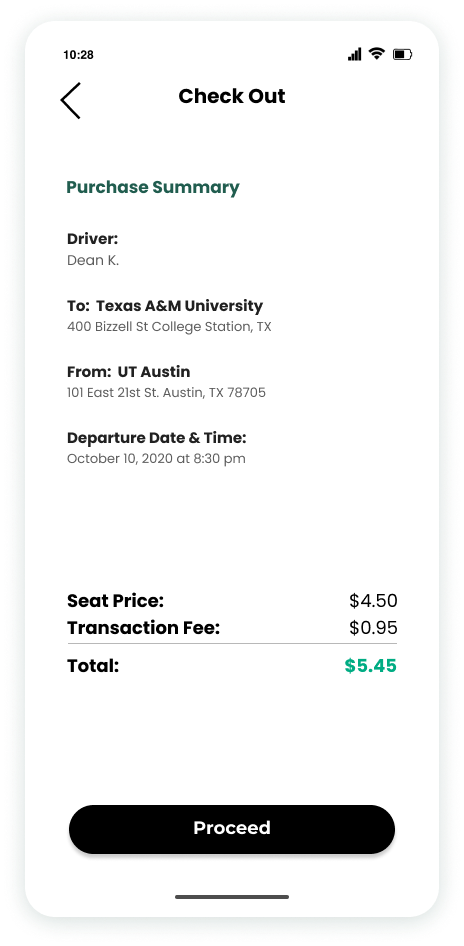Click the cellular signal bars icon

354,54
